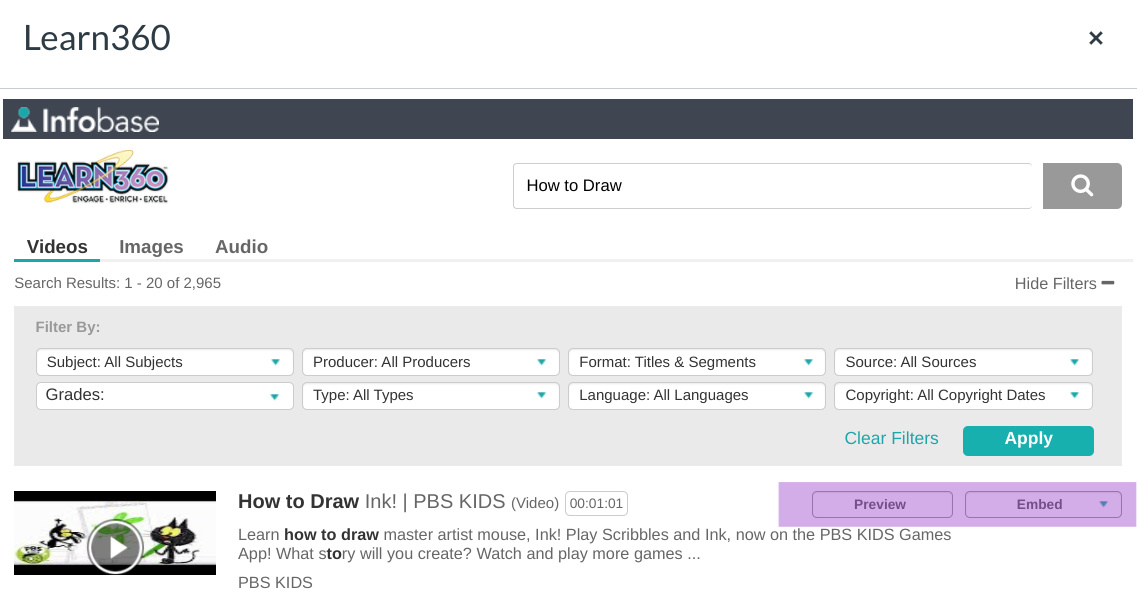Click the Learn360 logo image
The width and height of the screenshot is (1137, 612).
(92, 181)
